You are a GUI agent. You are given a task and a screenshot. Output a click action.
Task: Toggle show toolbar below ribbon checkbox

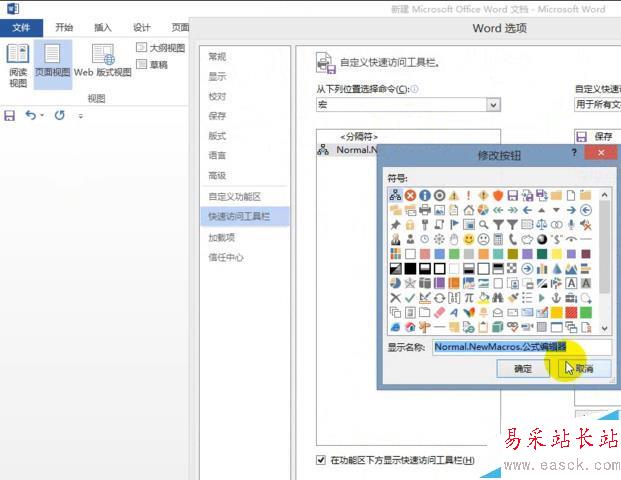[x=321, y=460]
